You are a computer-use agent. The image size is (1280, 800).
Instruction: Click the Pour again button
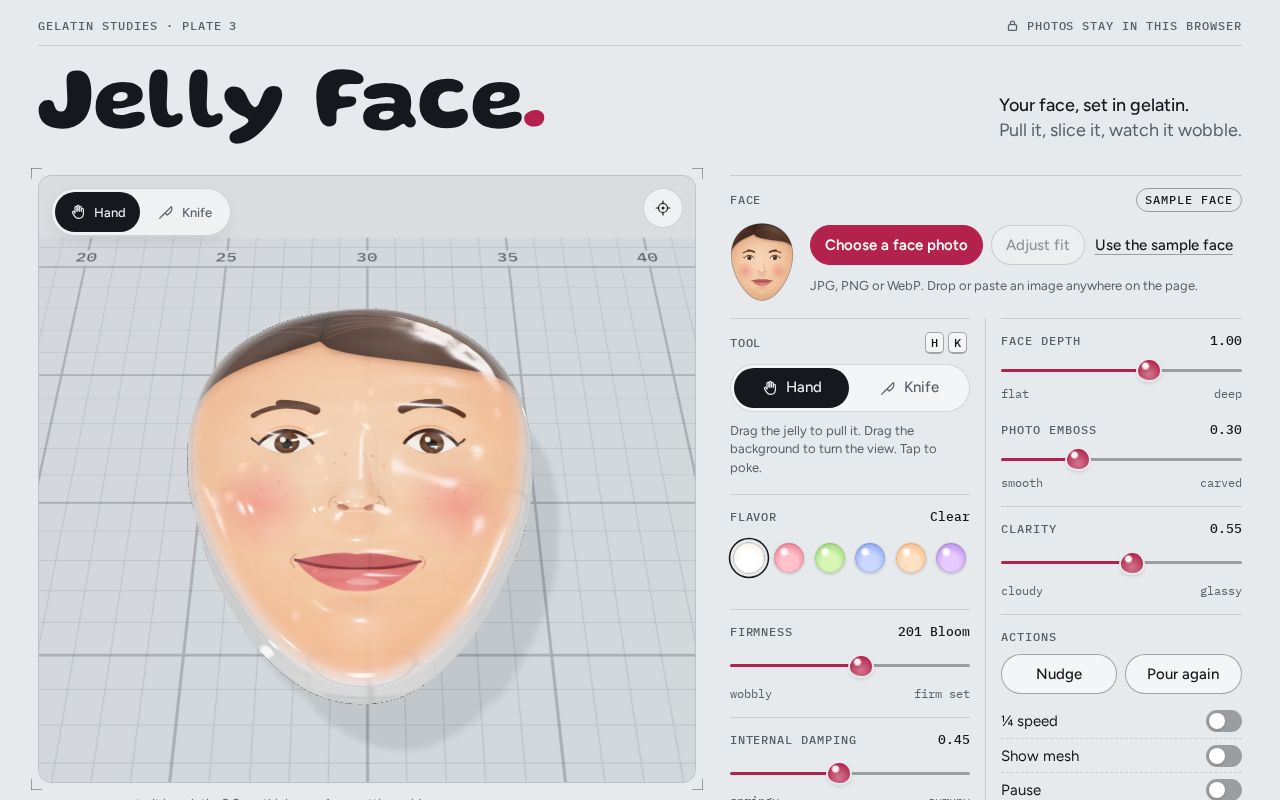pyautogui.click(x=1183, y=674)
